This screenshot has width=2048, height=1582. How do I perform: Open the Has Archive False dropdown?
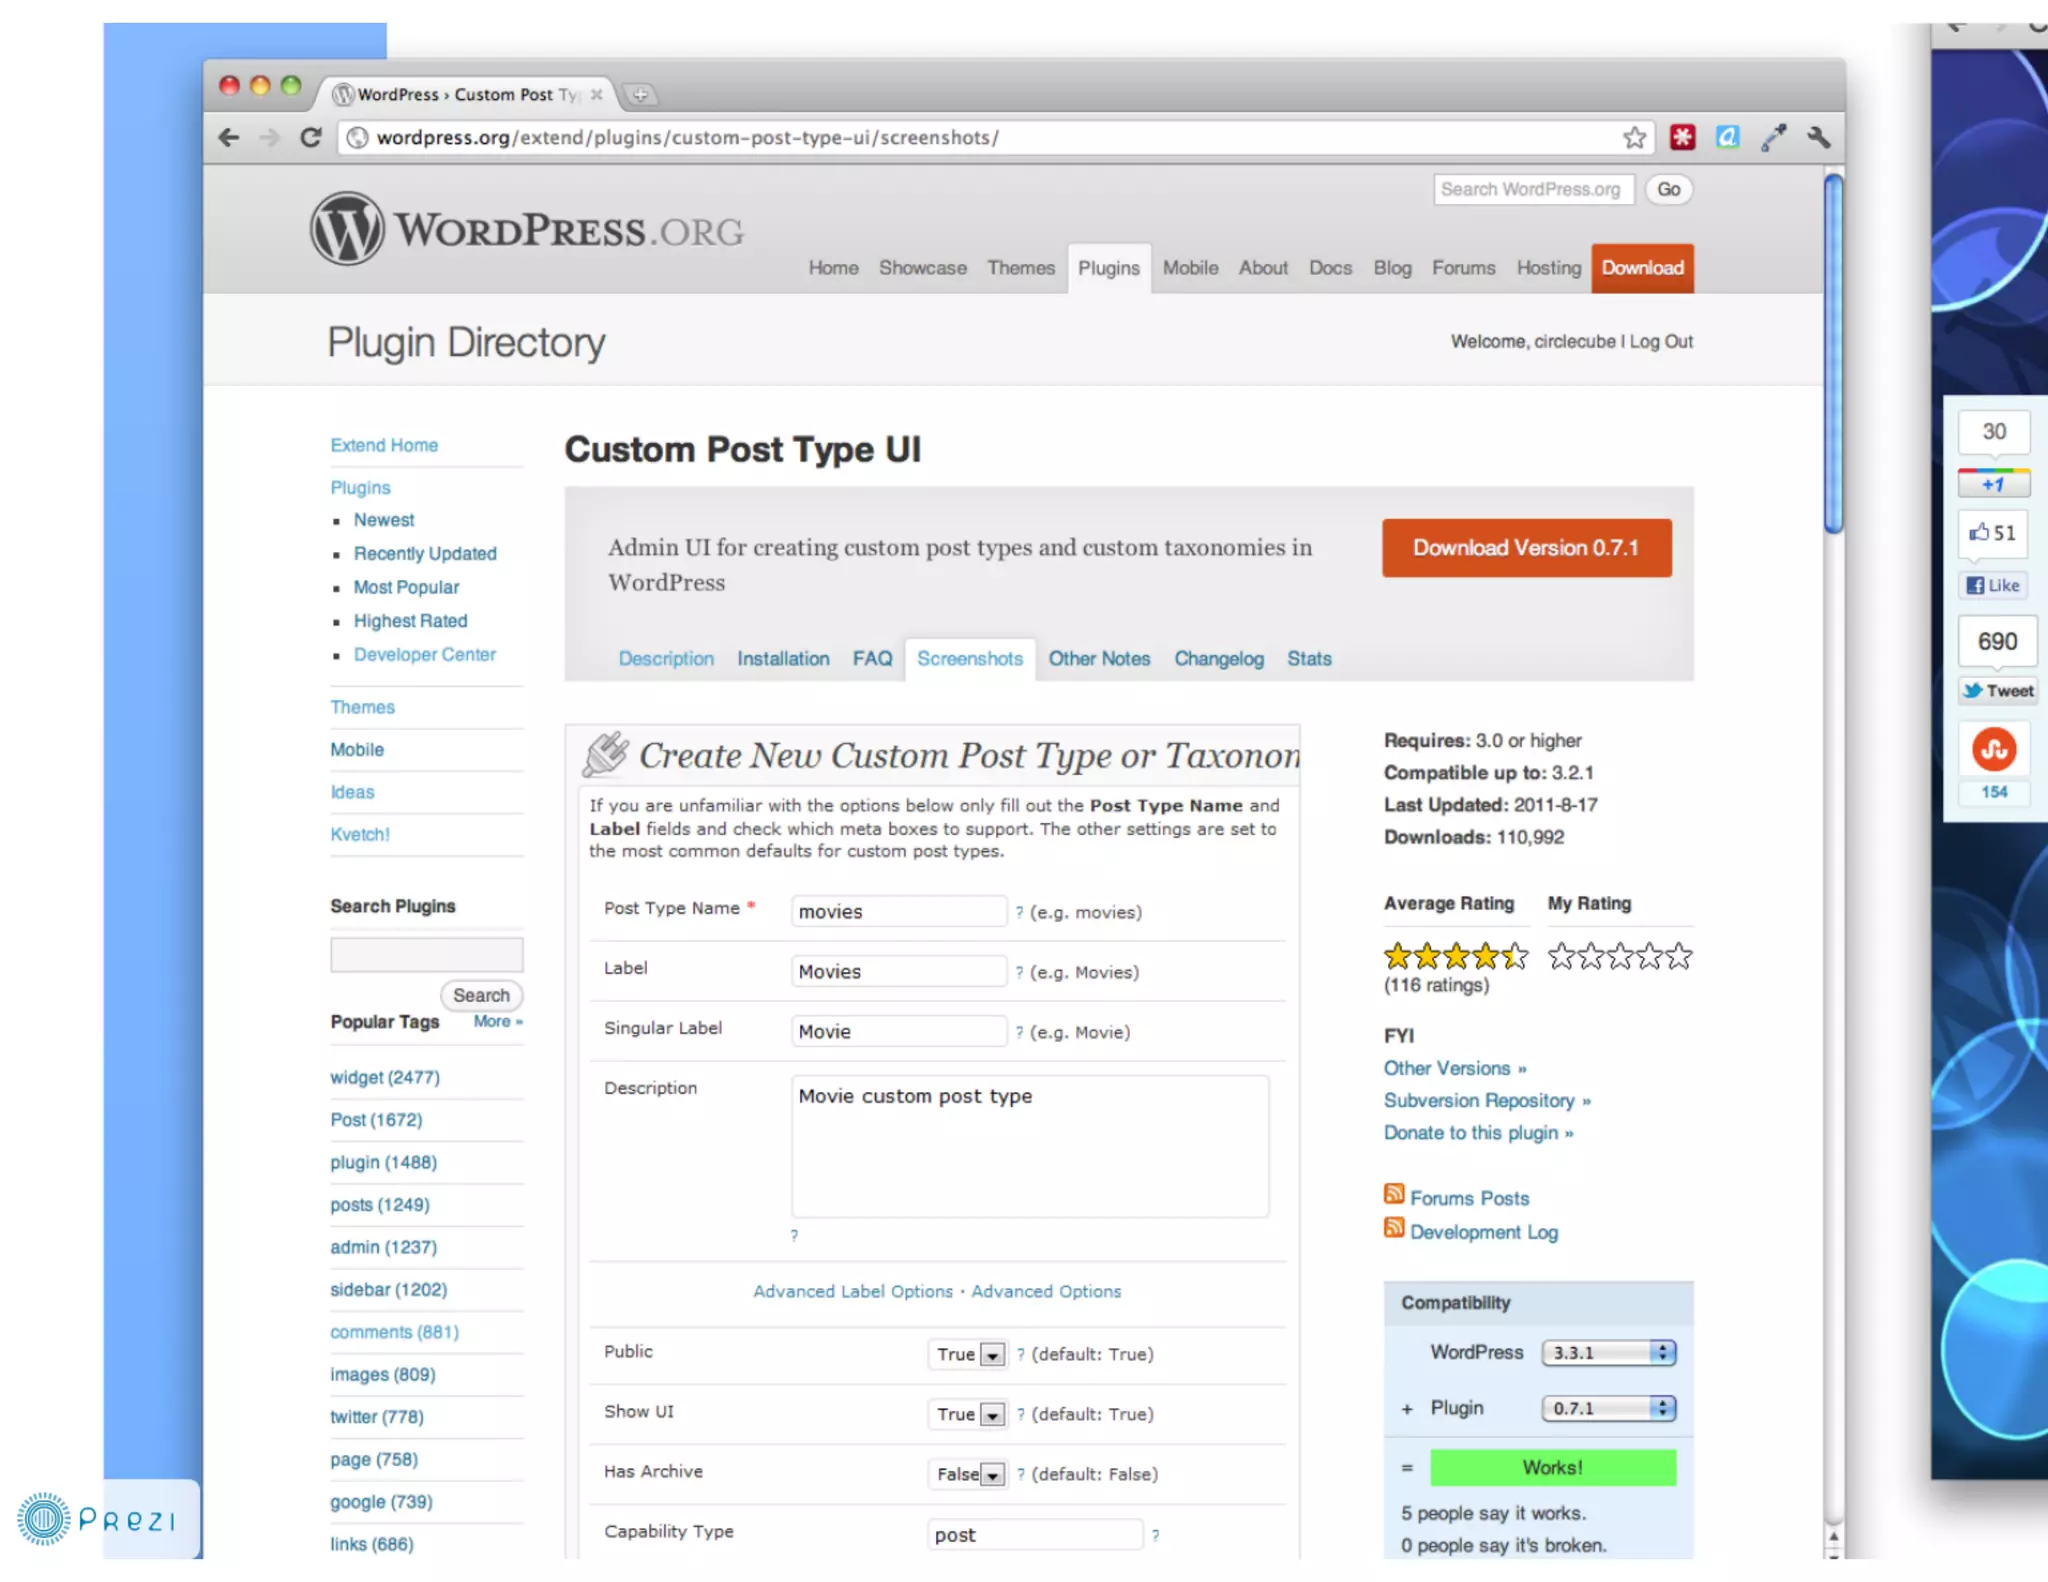967,1474
